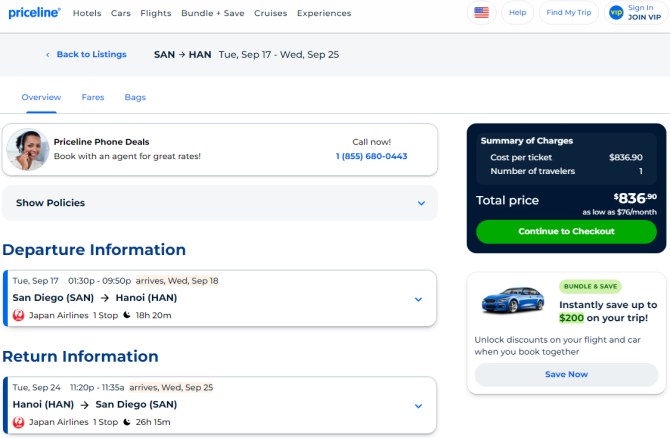Click the Help button
Screen dimensions: 670x438
coord(517,13)
